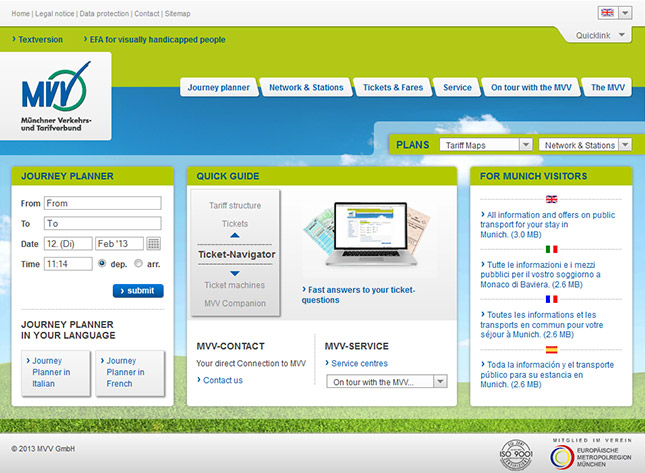
Task: Click the Home link in top bar
Action: (x=21, y=14)
